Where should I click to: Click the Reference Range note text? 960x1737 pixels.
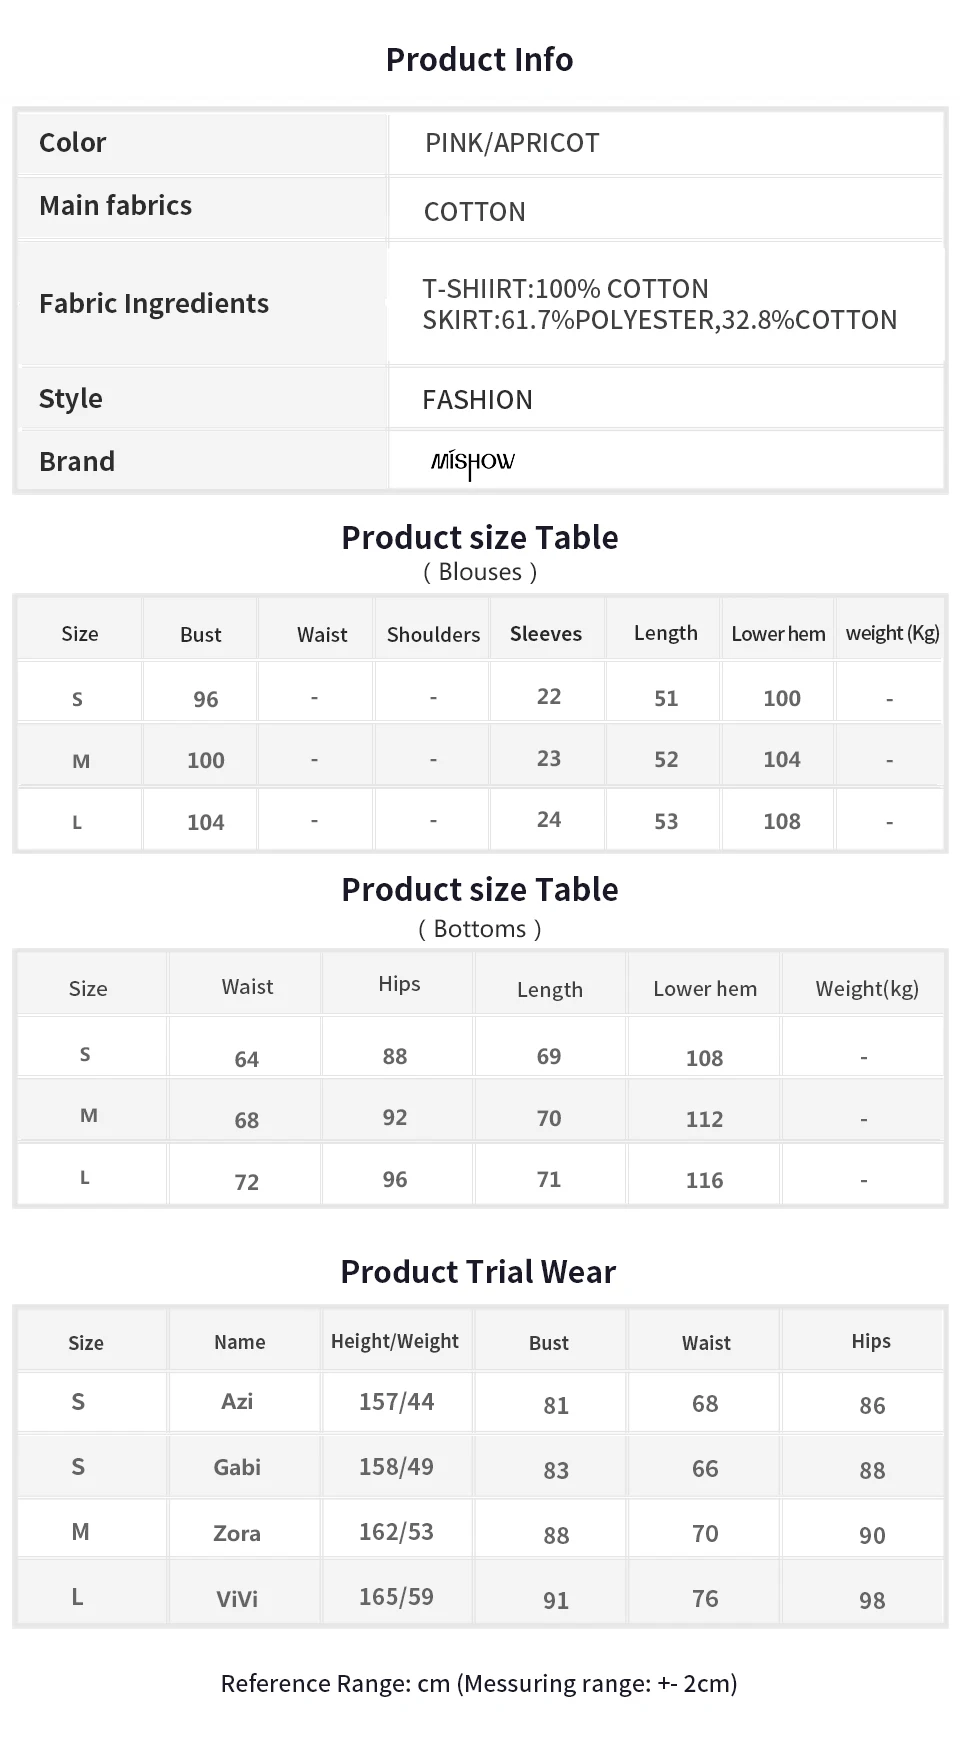coord(479,1684)
